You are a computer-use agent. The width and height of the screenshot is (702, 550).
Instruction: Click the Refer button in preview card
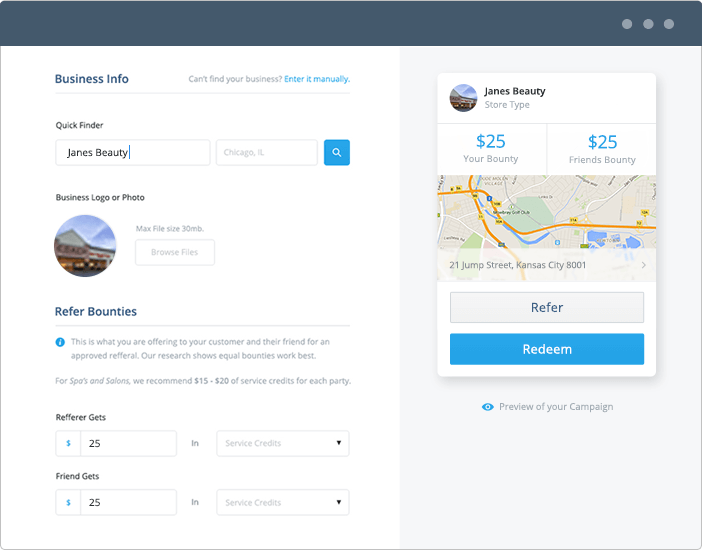tap(547, 308)
